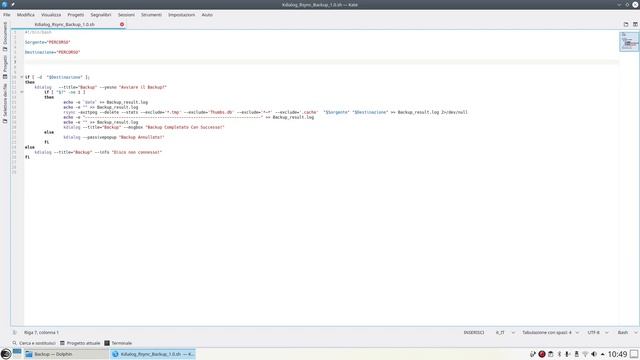
Task: Open the UTF-8 encoding dropdown
Action: [598, 333]
